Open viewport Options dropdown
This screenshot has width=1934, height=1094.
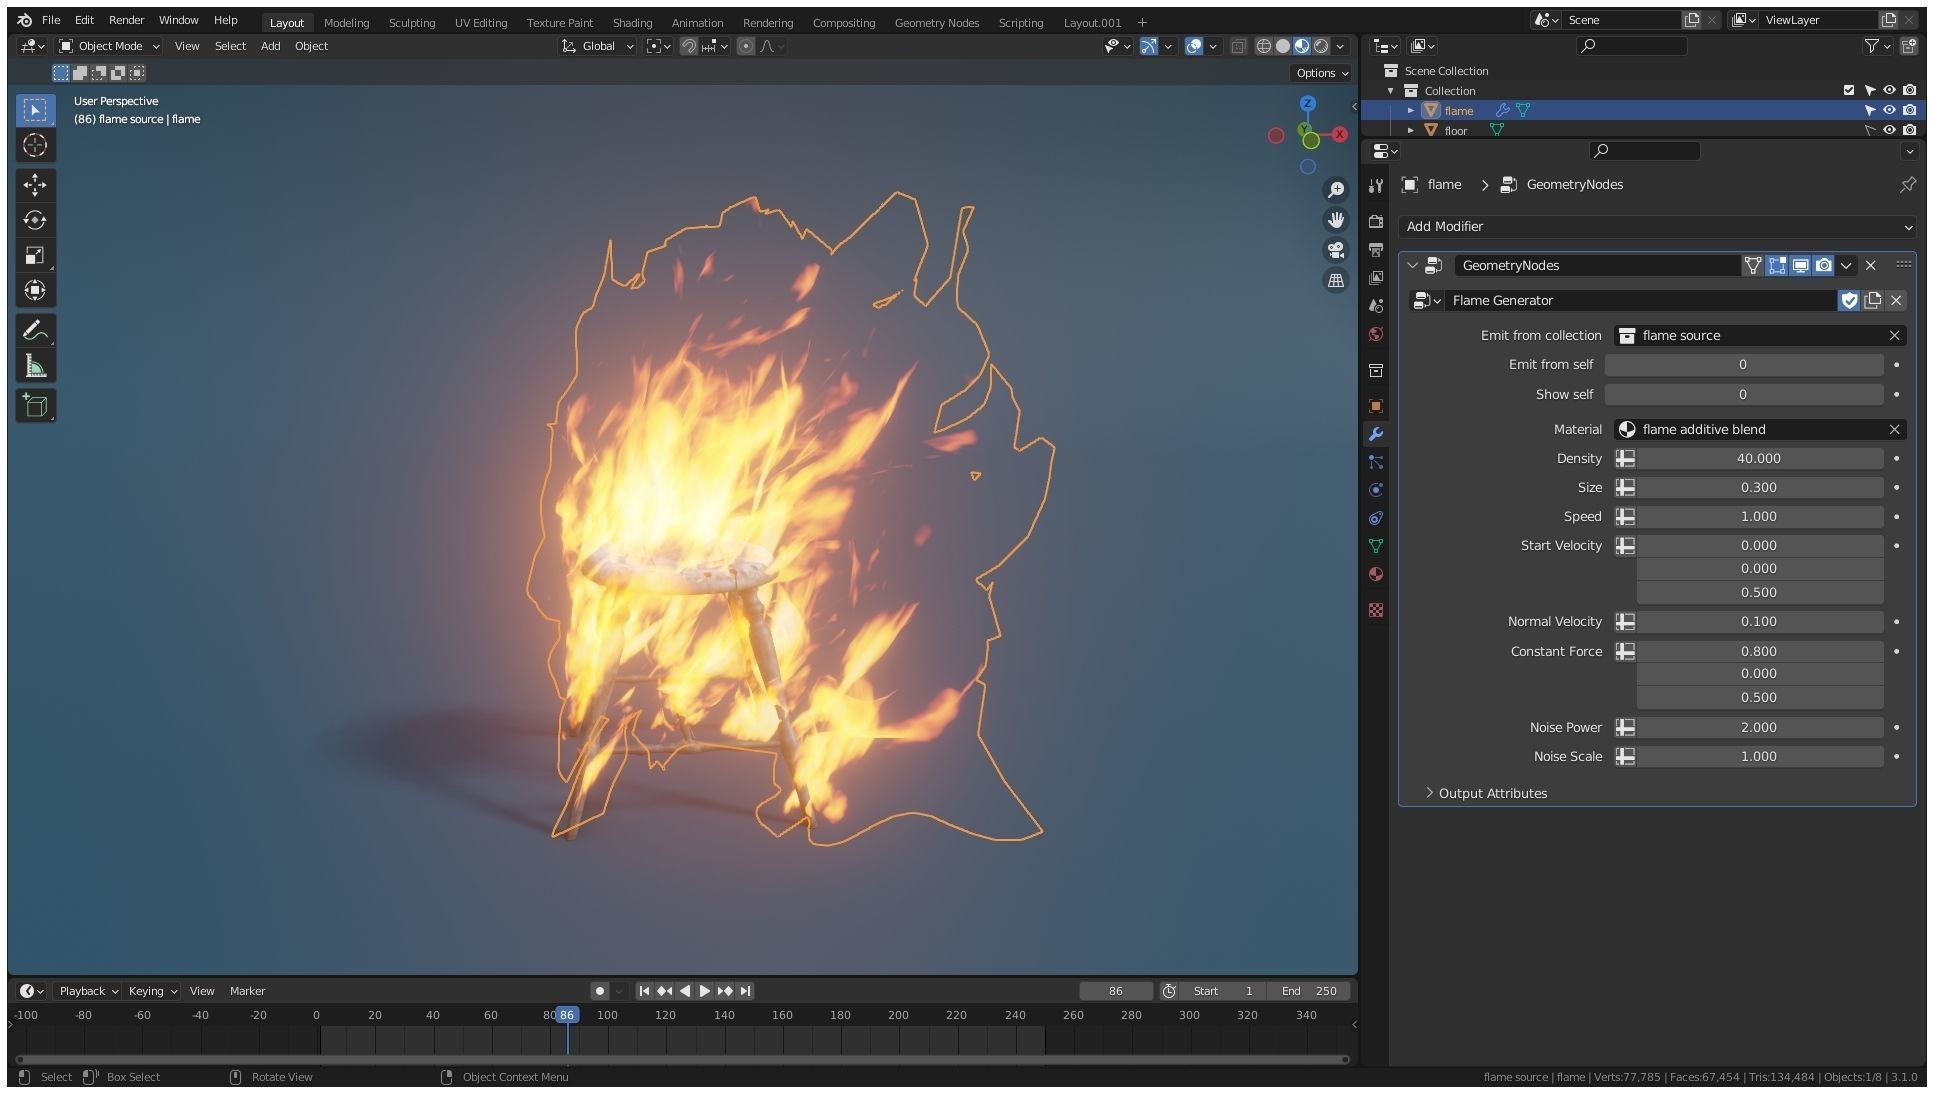coord(1322,73)
